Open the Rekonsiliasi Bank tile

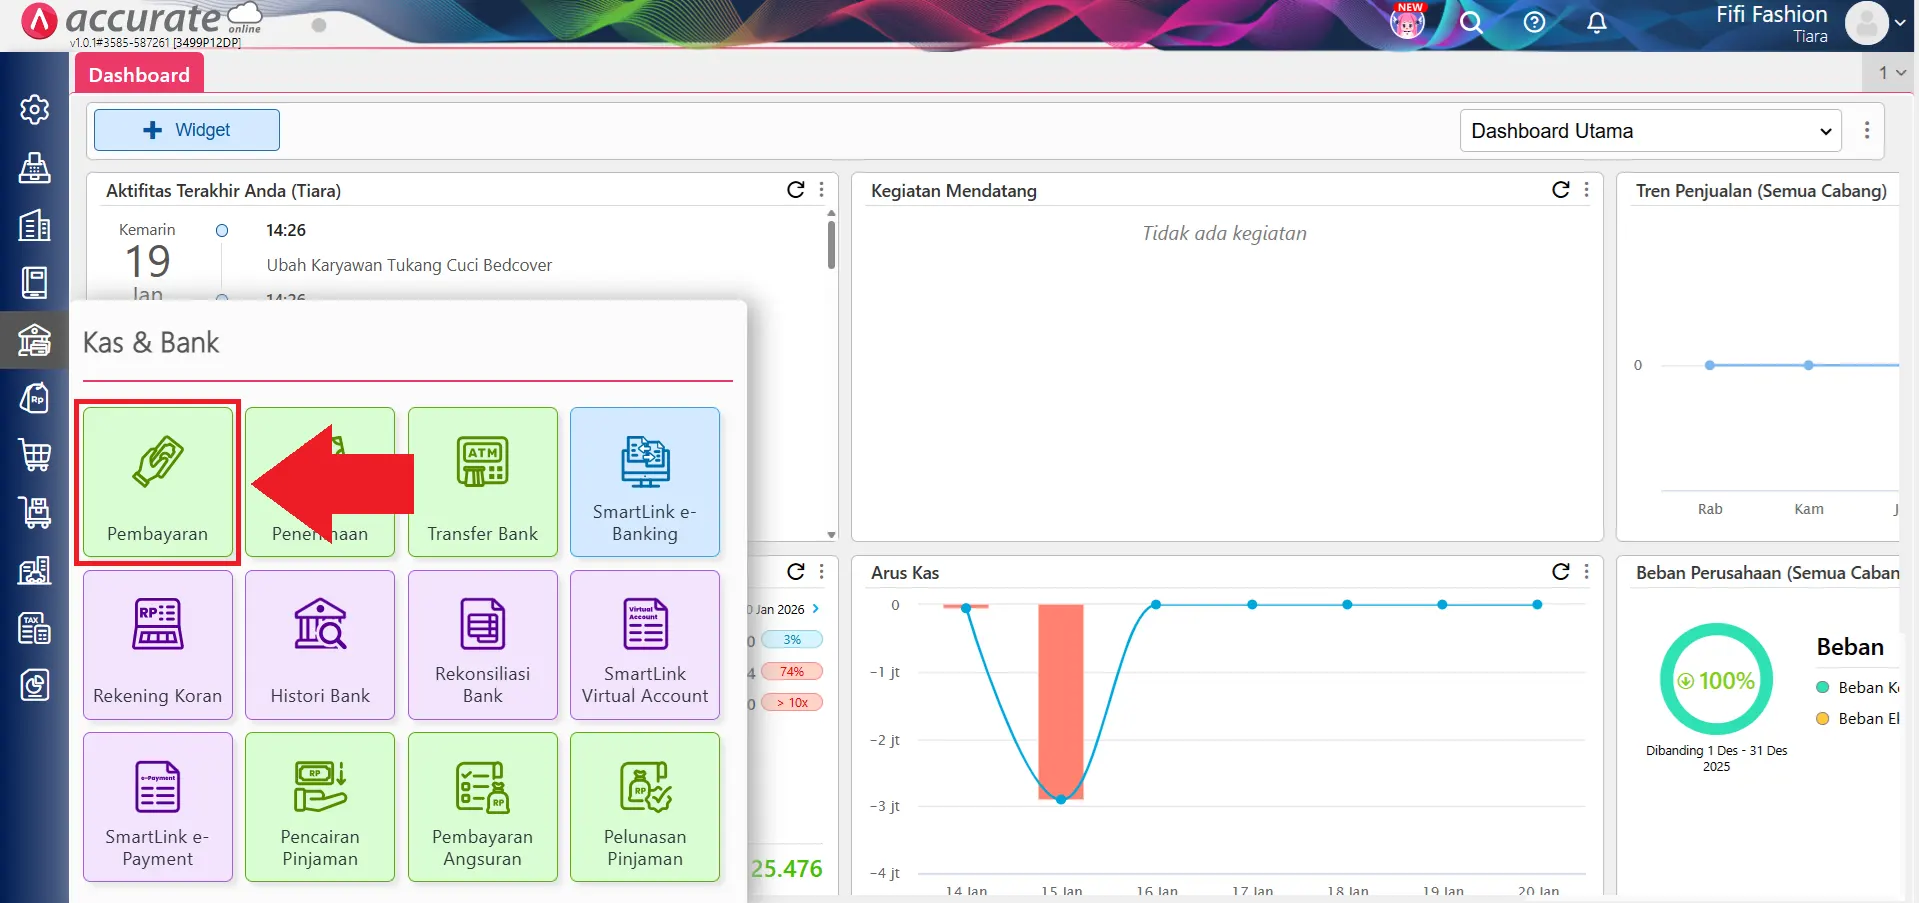[482, 644]
